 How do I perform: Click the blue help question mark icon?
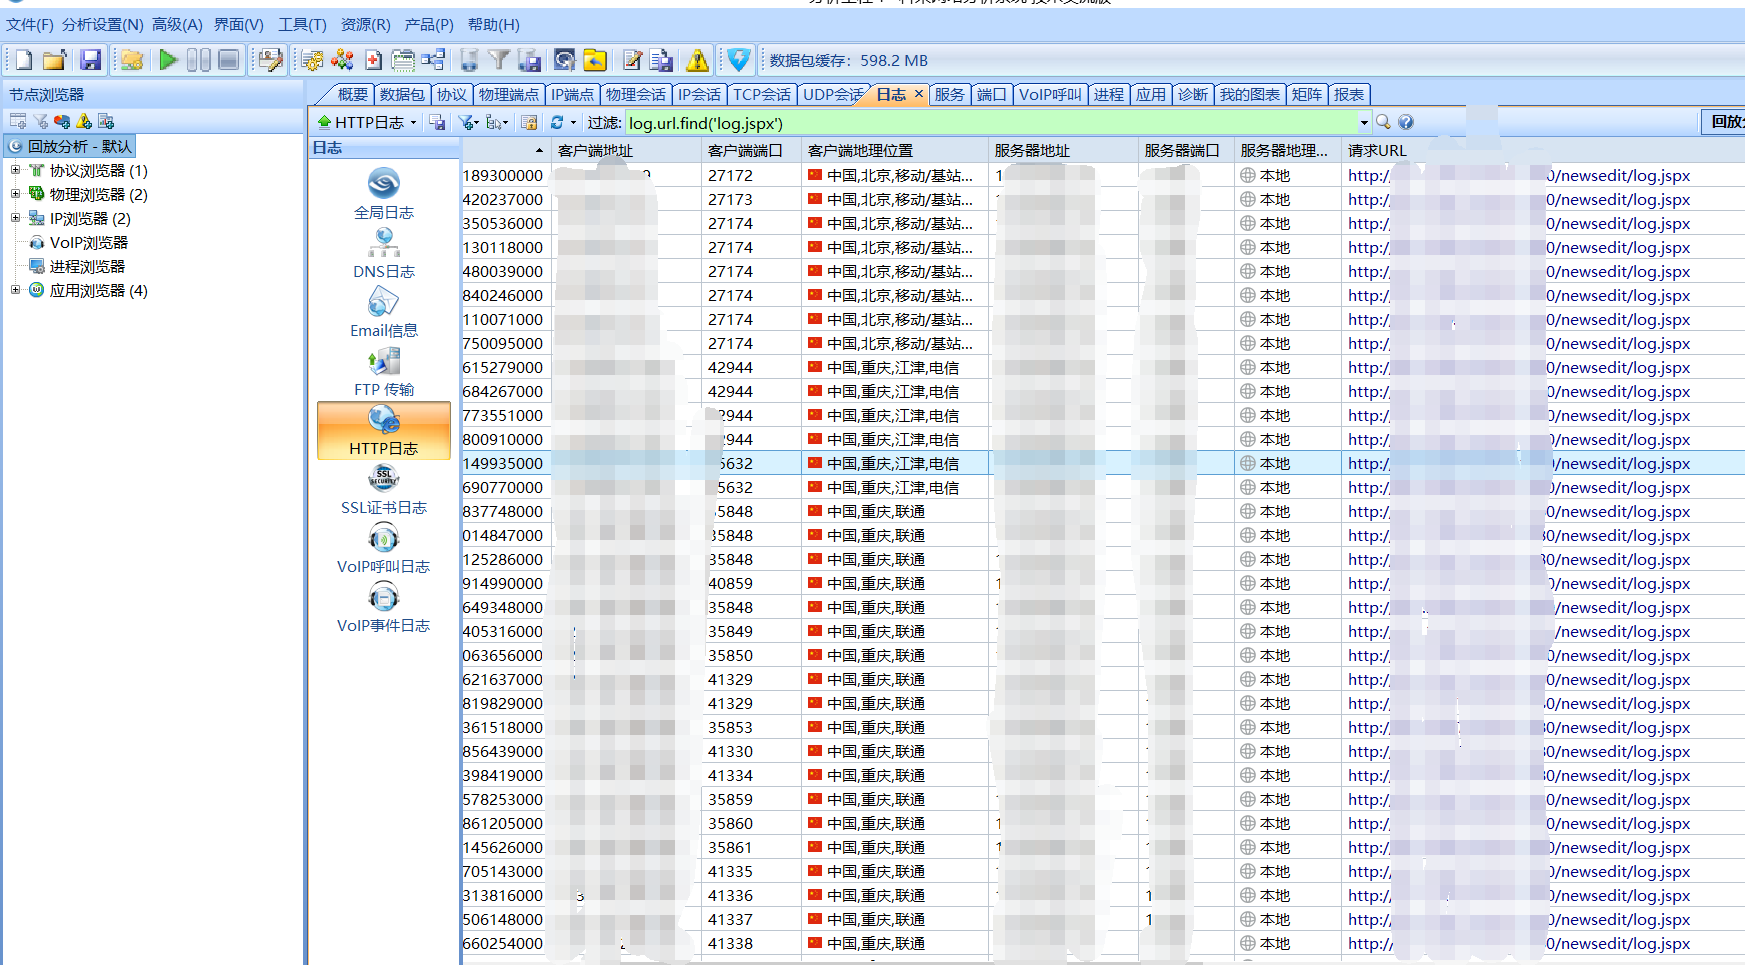(x=1406, y=122)
